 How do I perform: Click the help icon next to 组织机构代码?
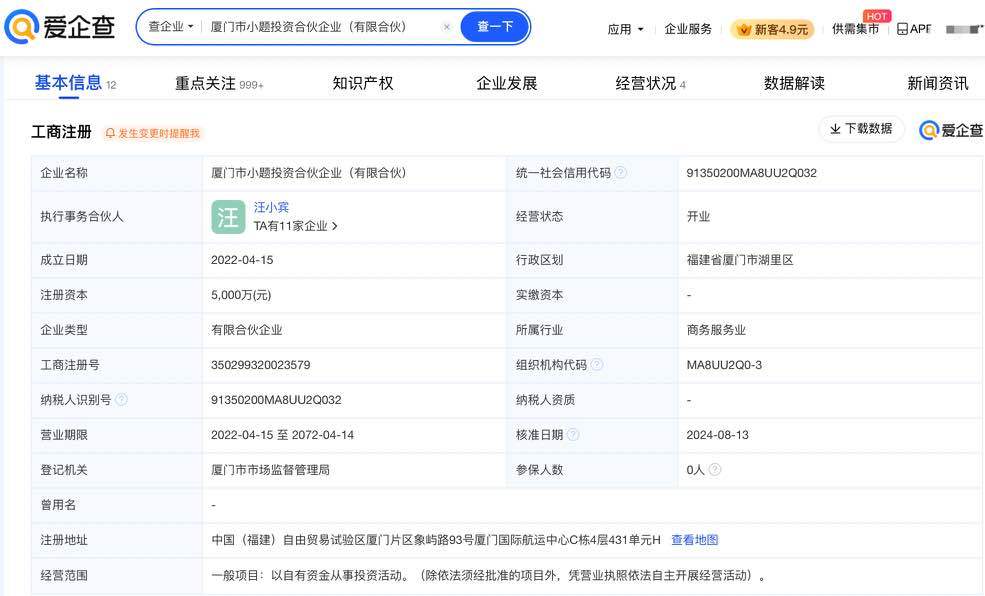coord(597,364)
